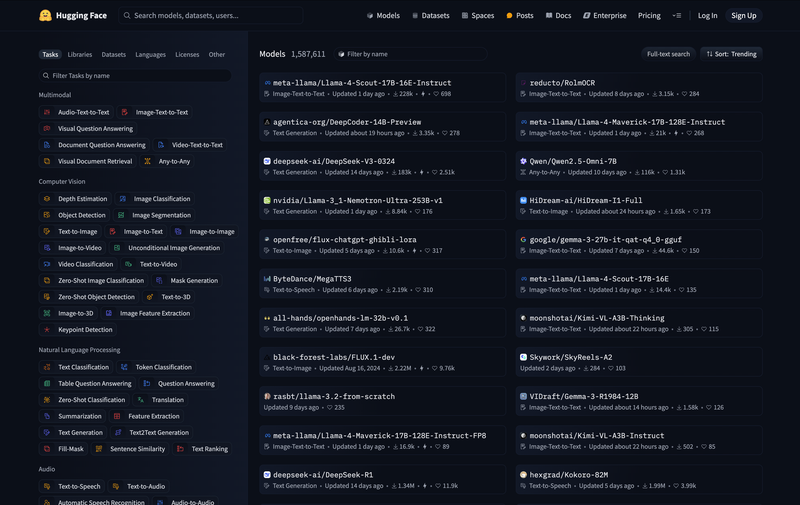Viewport: 800px width, 505px height.
Task: Switch to the Tasks filter tab
Action: [x=50, y=55]
